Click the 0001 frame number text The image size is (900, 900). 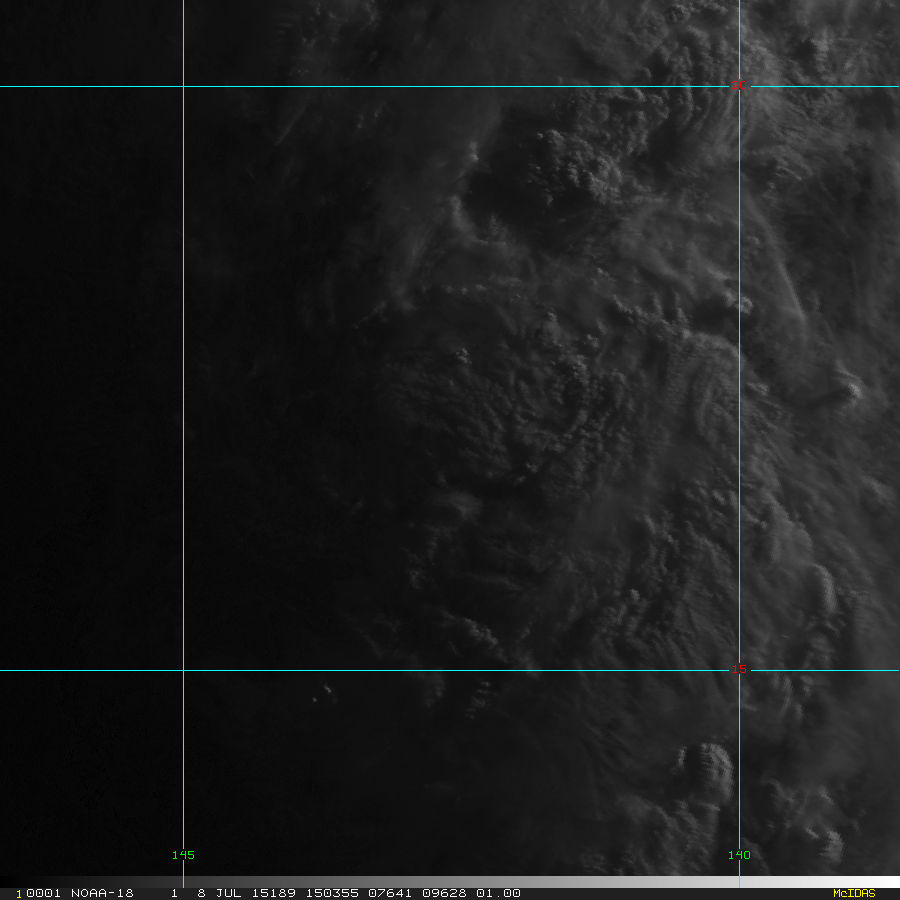coord(41,893)
